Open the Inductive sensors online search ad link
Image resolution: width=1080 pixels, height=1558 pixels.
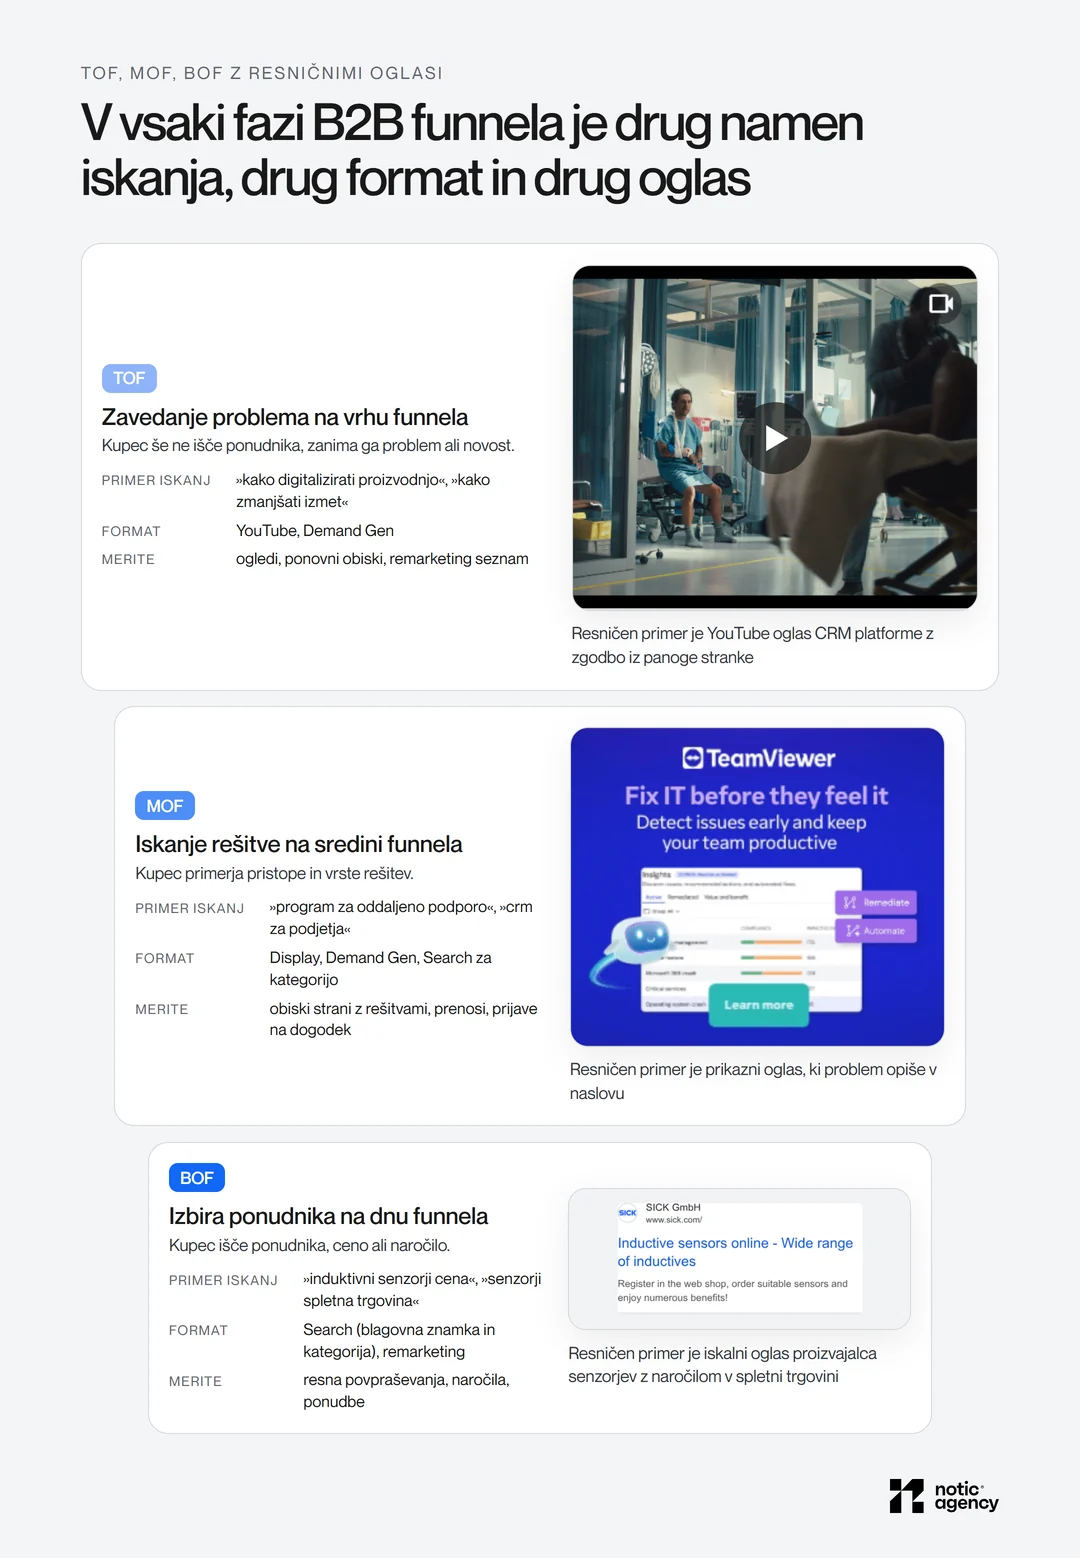point(735,1252)
